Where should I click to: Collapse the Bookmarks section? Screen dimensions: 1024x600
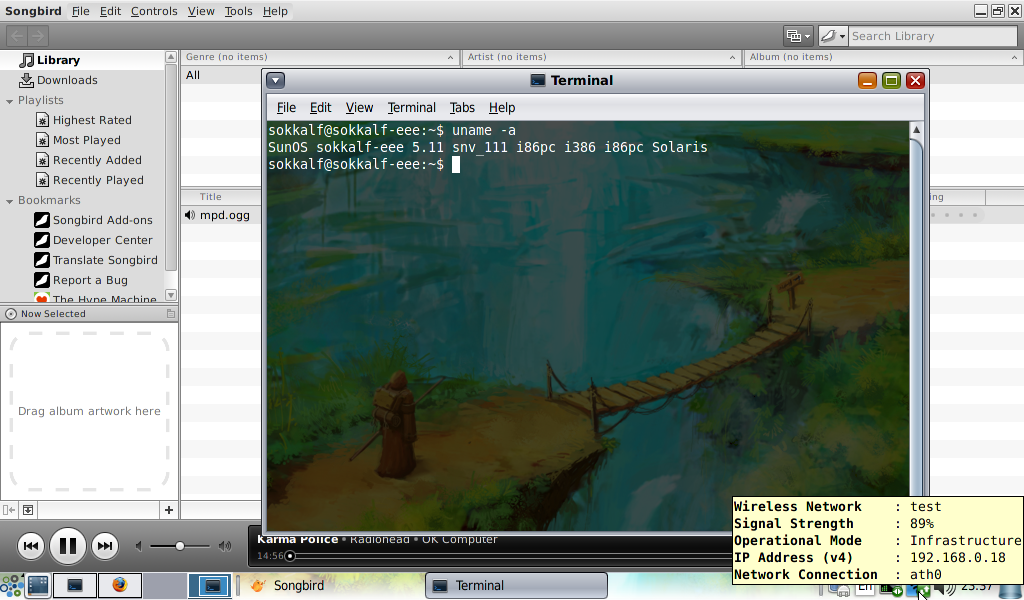[x=9, y=201]
